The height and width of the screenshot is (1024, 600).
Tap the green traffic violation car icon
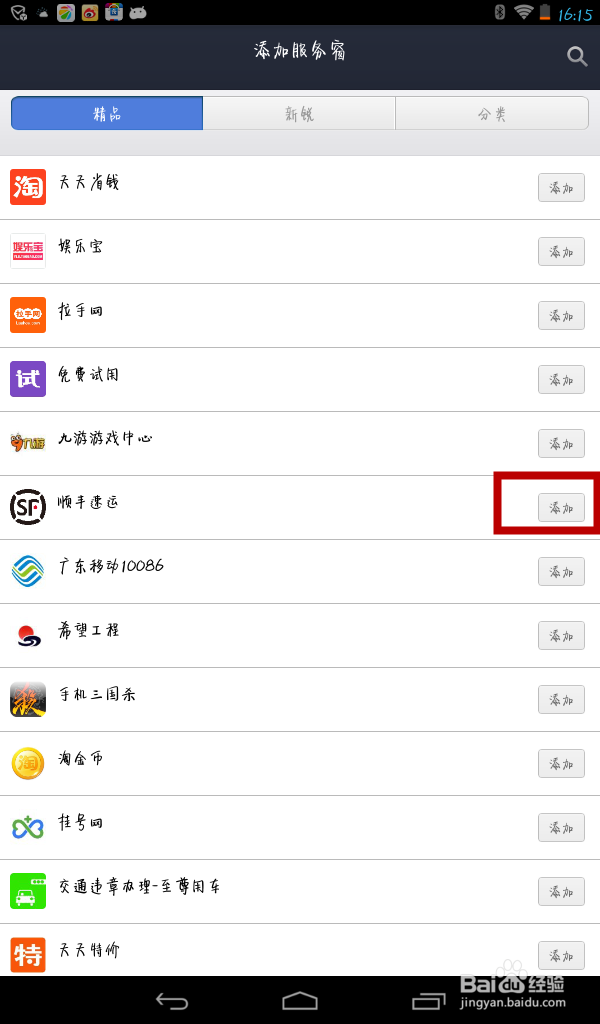(28, 891)
